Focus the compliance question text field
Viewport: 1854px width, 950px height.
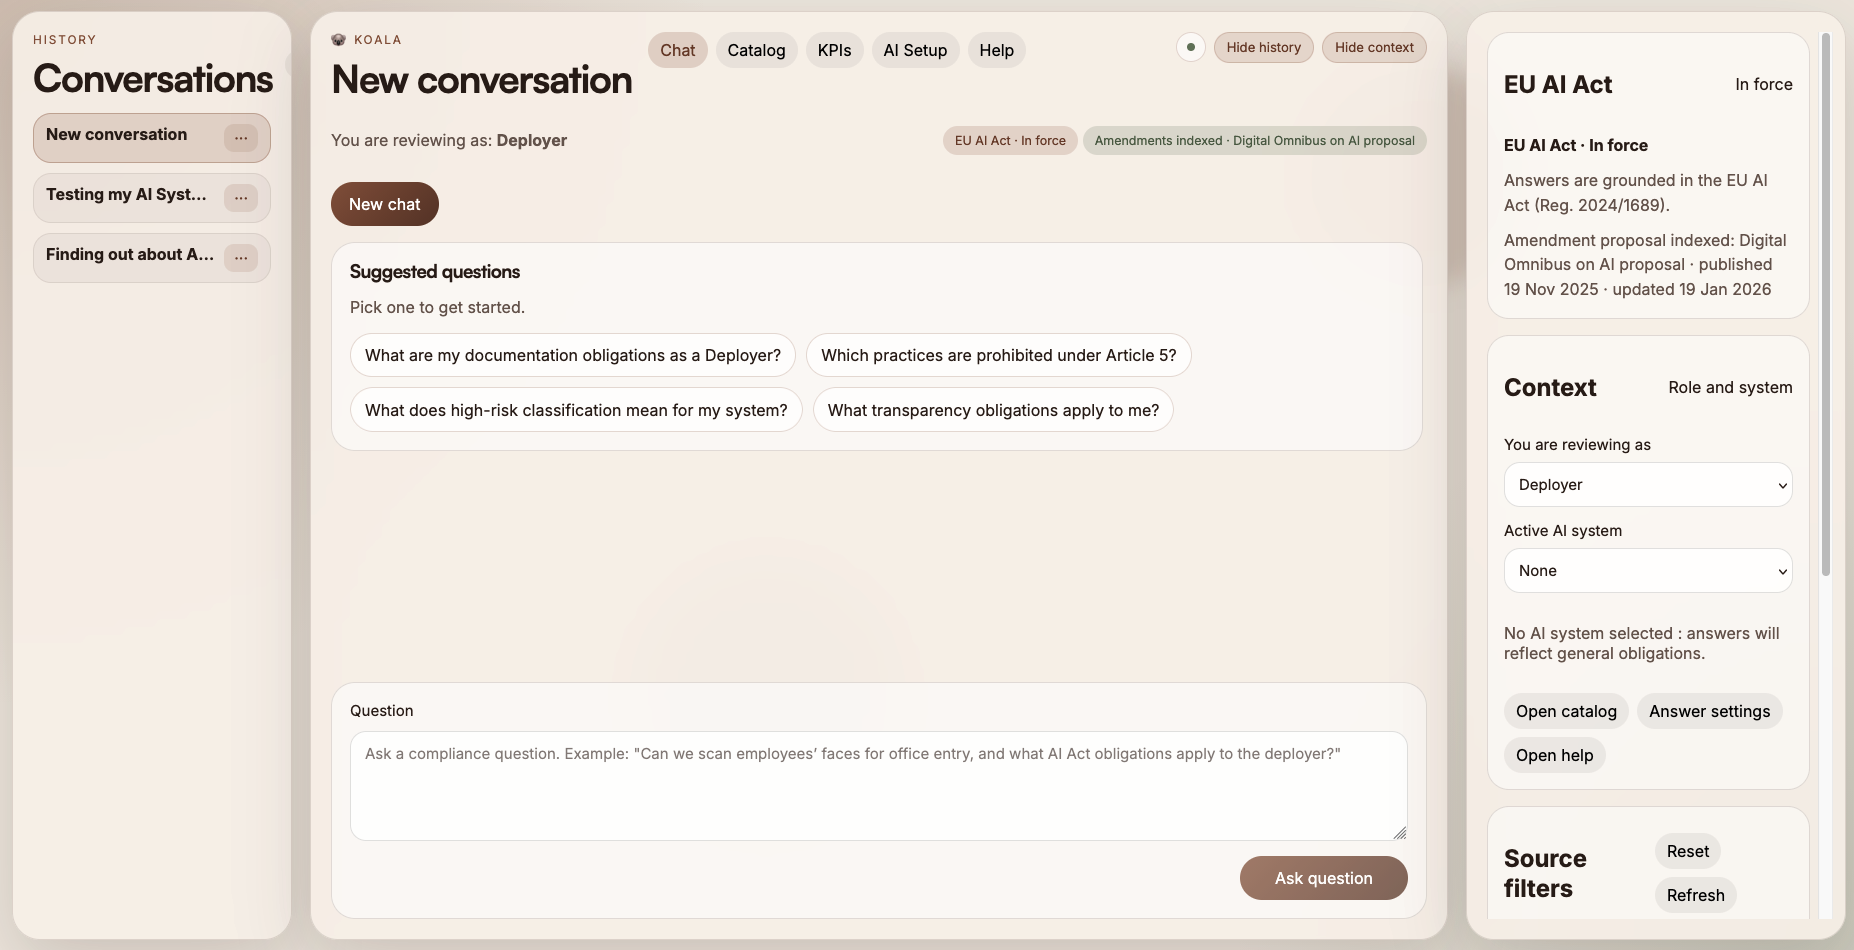(x=878, y=786)
